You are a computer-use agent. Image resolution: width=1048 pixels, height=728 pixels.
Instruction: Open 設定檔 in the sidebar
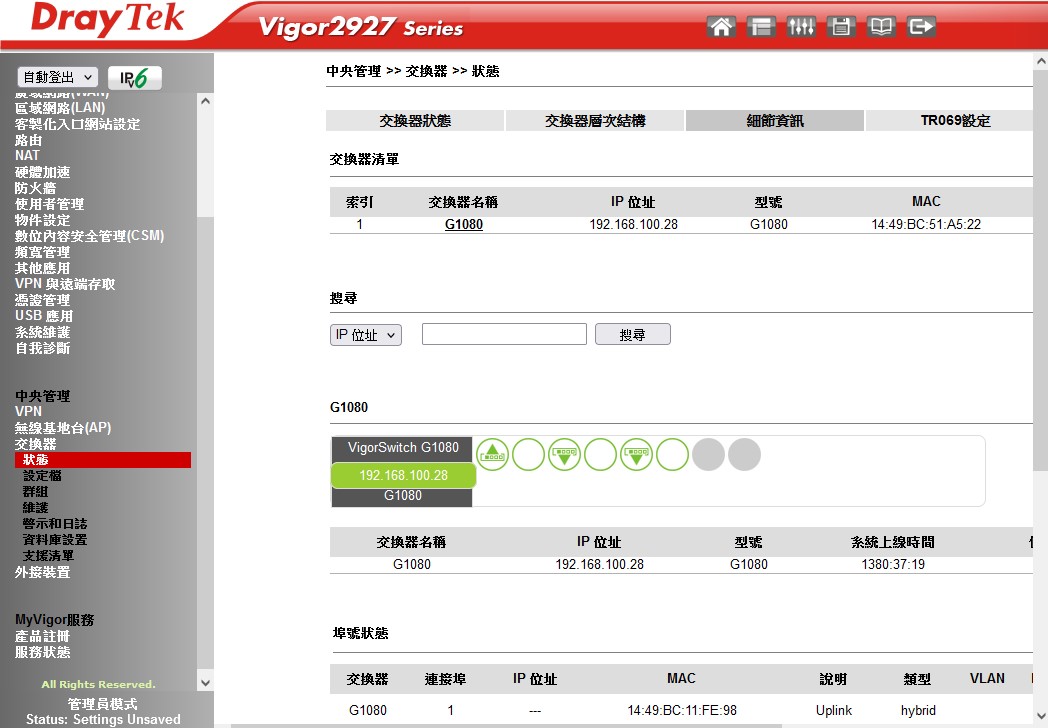(x=43, y=476)
